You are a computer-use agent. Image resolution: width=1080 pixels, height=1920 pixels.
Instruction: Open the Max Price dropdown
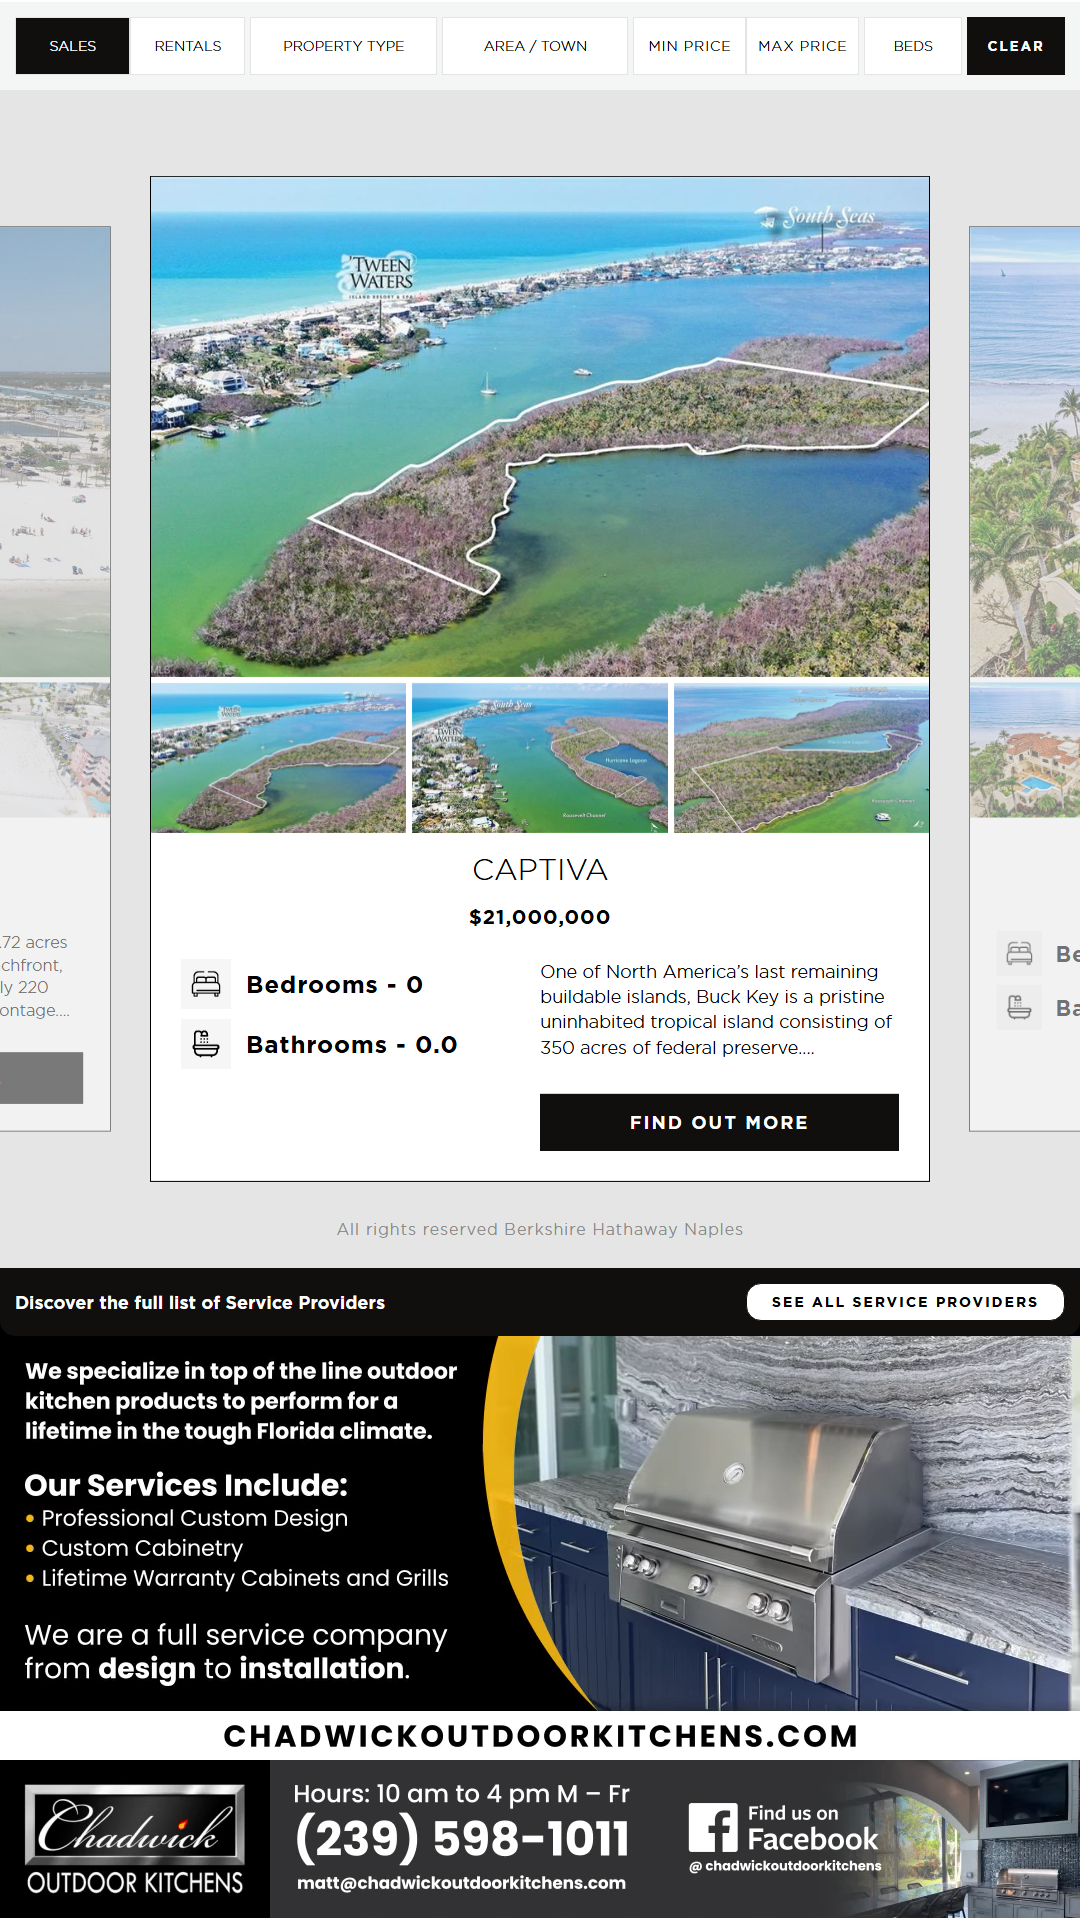pyautogui.click(x=802, y=46)
